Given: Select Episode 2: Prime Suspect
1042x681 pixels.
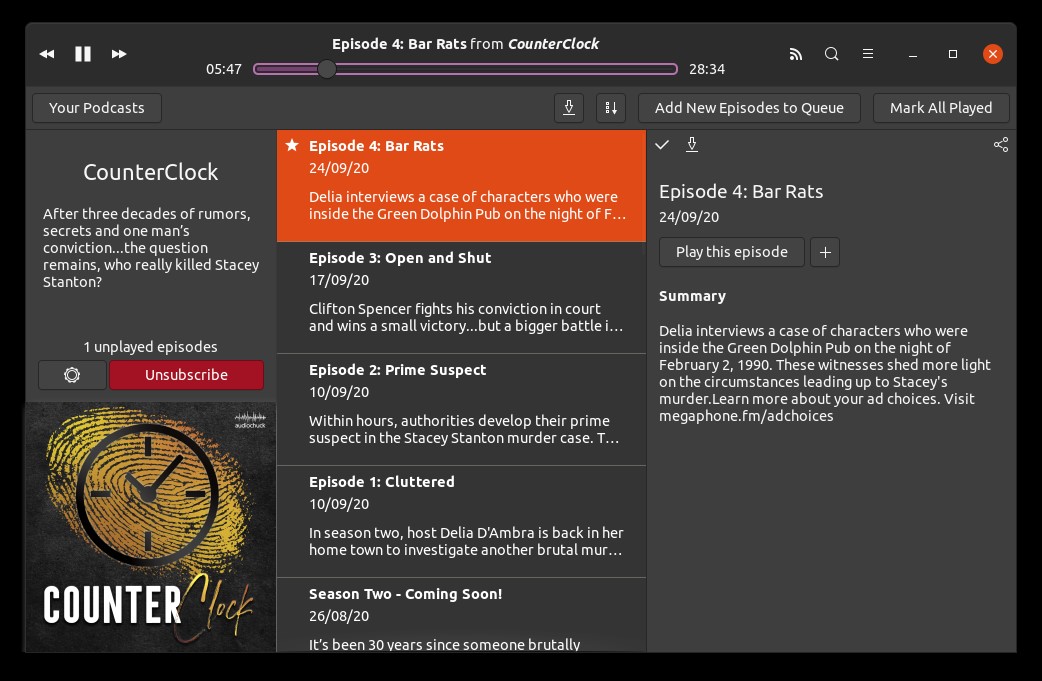Looking at the screenshot, I should point(461,410).
